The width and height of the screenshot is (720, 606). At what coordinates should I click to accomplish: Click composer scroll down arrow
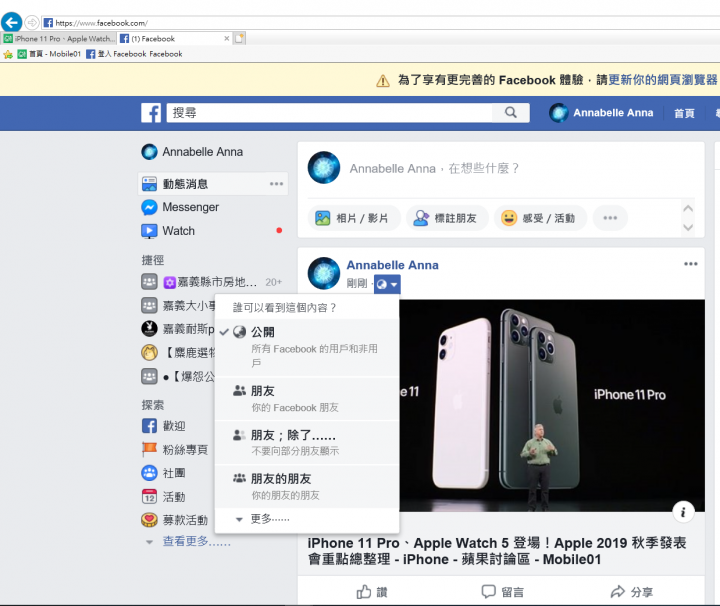(688, 227)
